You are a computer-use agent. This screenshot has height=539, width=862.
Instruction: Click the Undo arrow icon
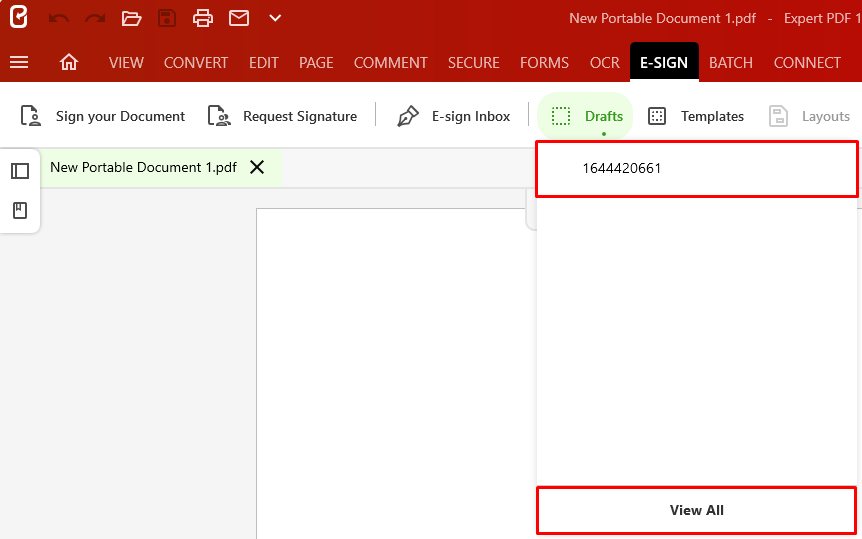click(x=58, y=18)
